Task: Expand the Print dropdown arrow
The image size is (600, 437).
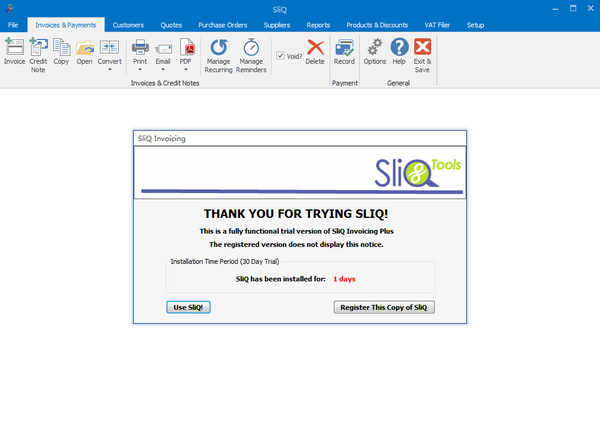Action: click(x=140, y=70)
